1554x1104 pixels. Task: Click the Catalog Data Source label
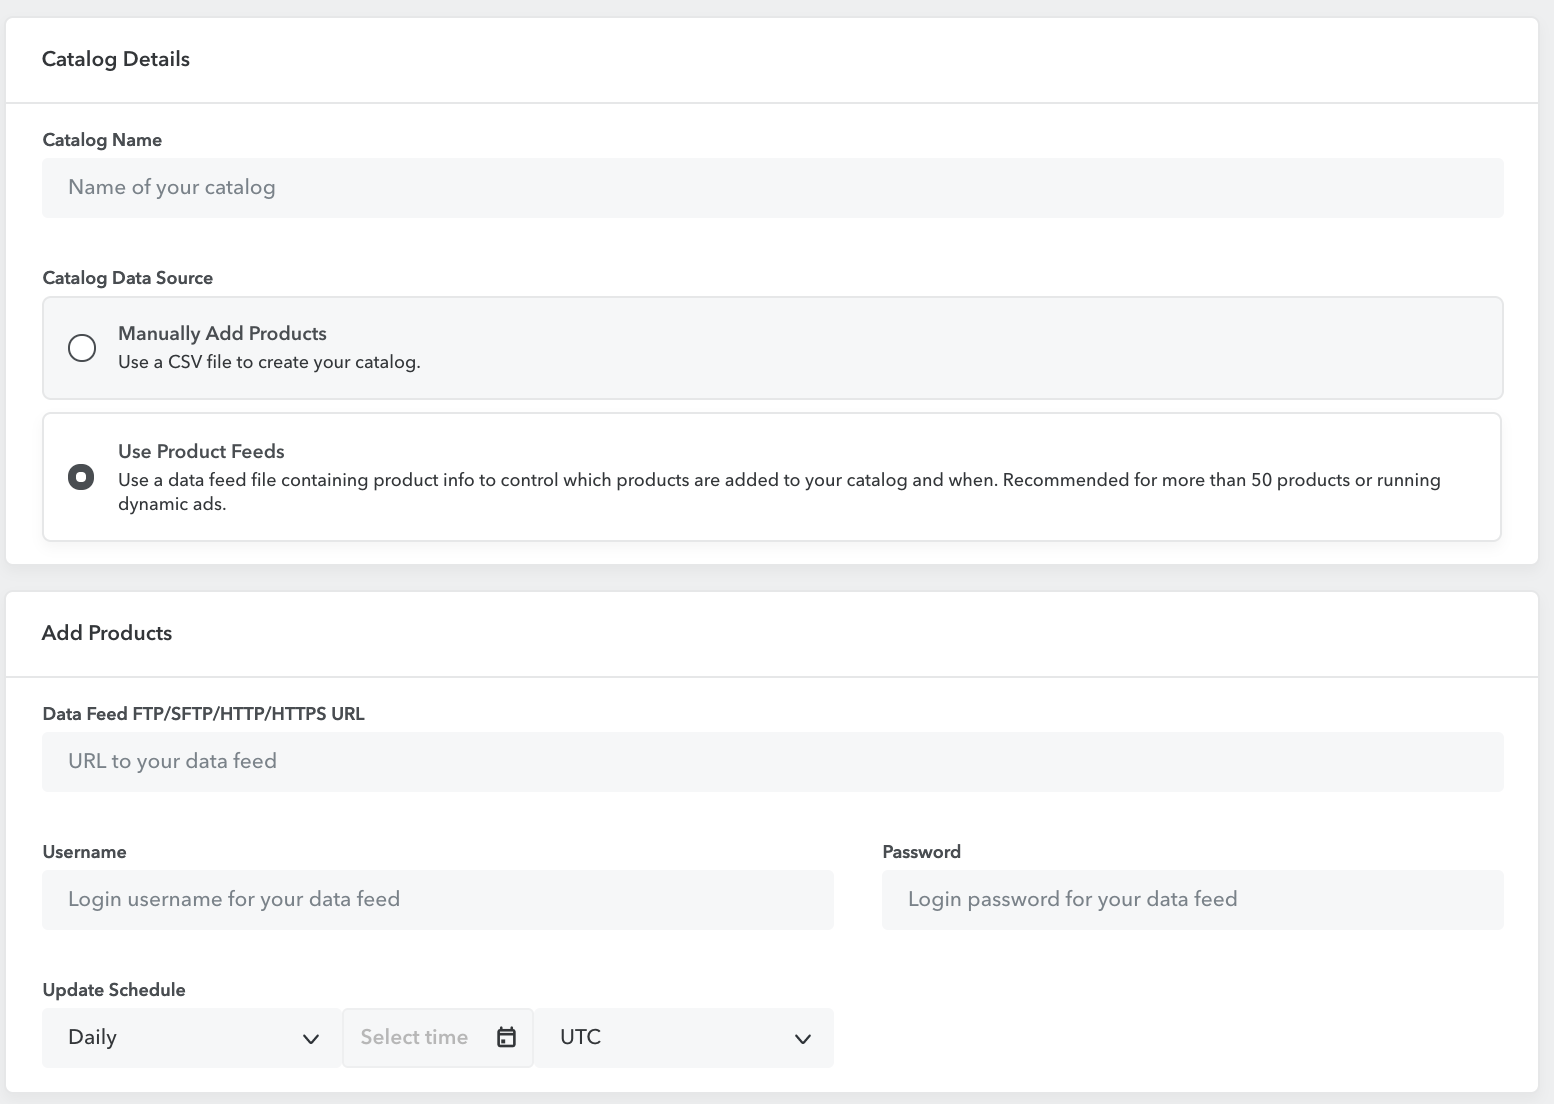(128, 278)
